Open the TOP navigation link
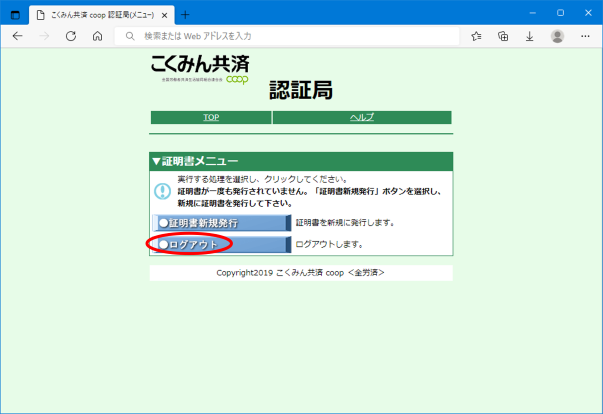The height and width of the screenshot is (414, 603). pyautogui.click(x=211, y=117)
